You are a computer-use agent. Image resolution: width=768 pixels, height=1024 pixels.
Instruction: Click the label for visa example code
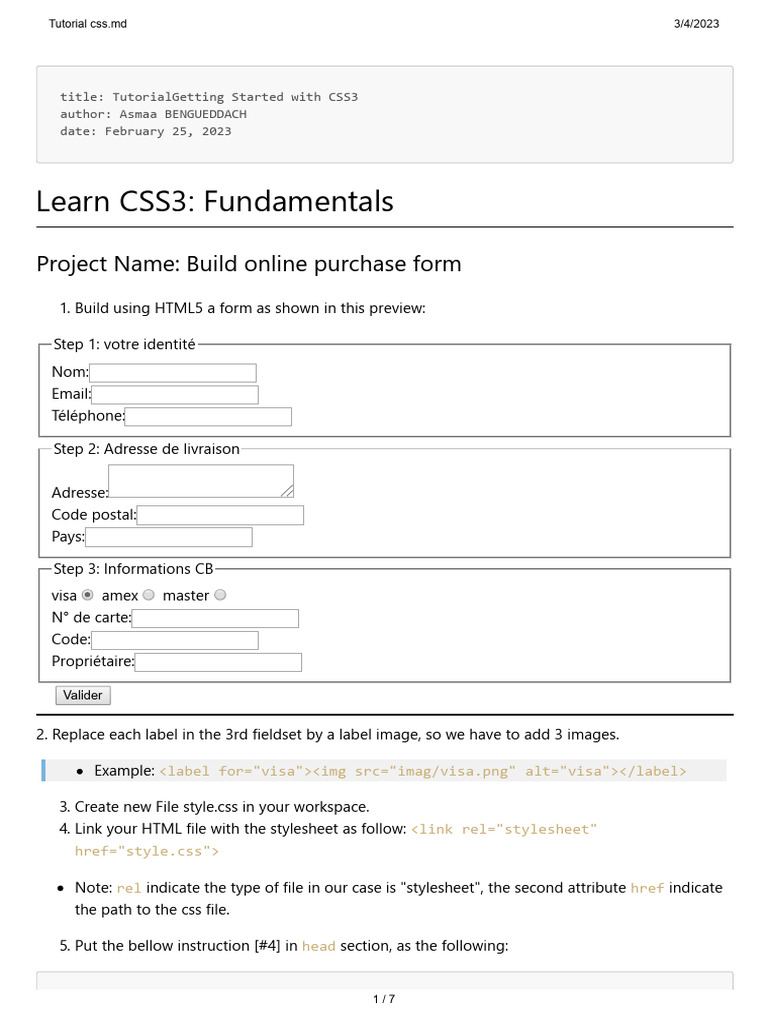[x=423, y=771]
